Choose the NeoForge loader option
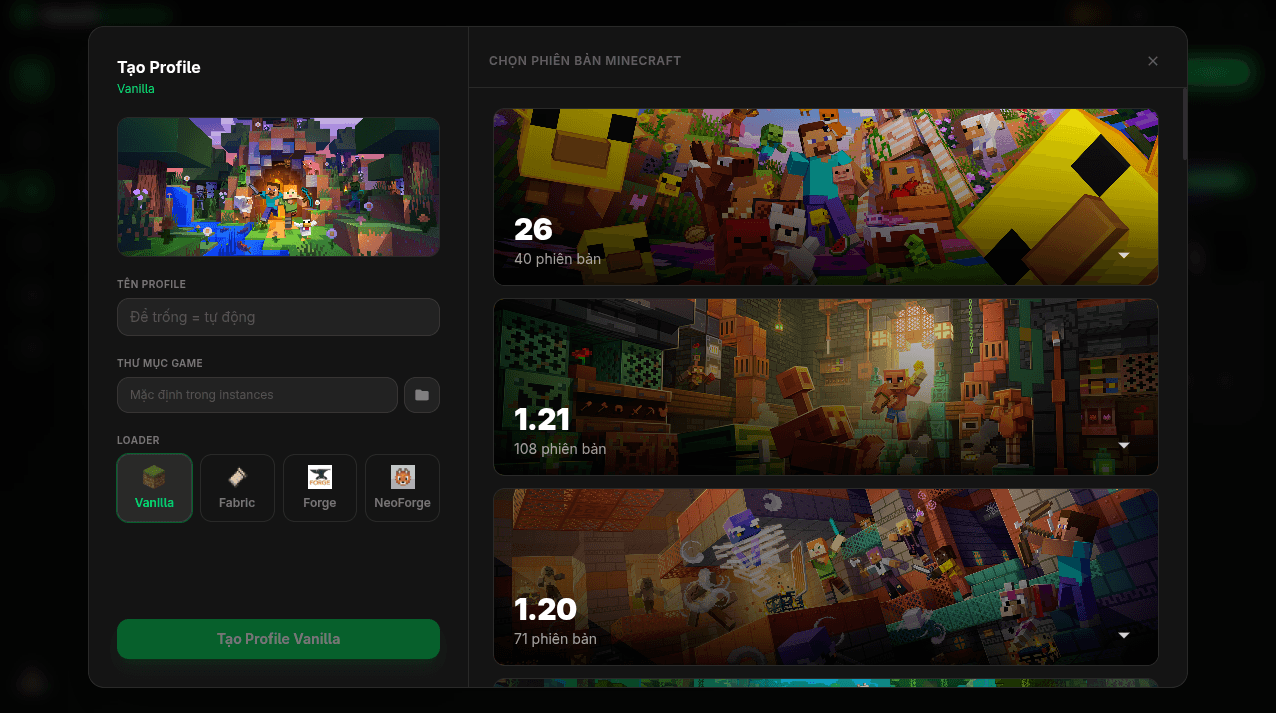This screenshot has width=1276, height=713. 402,488
